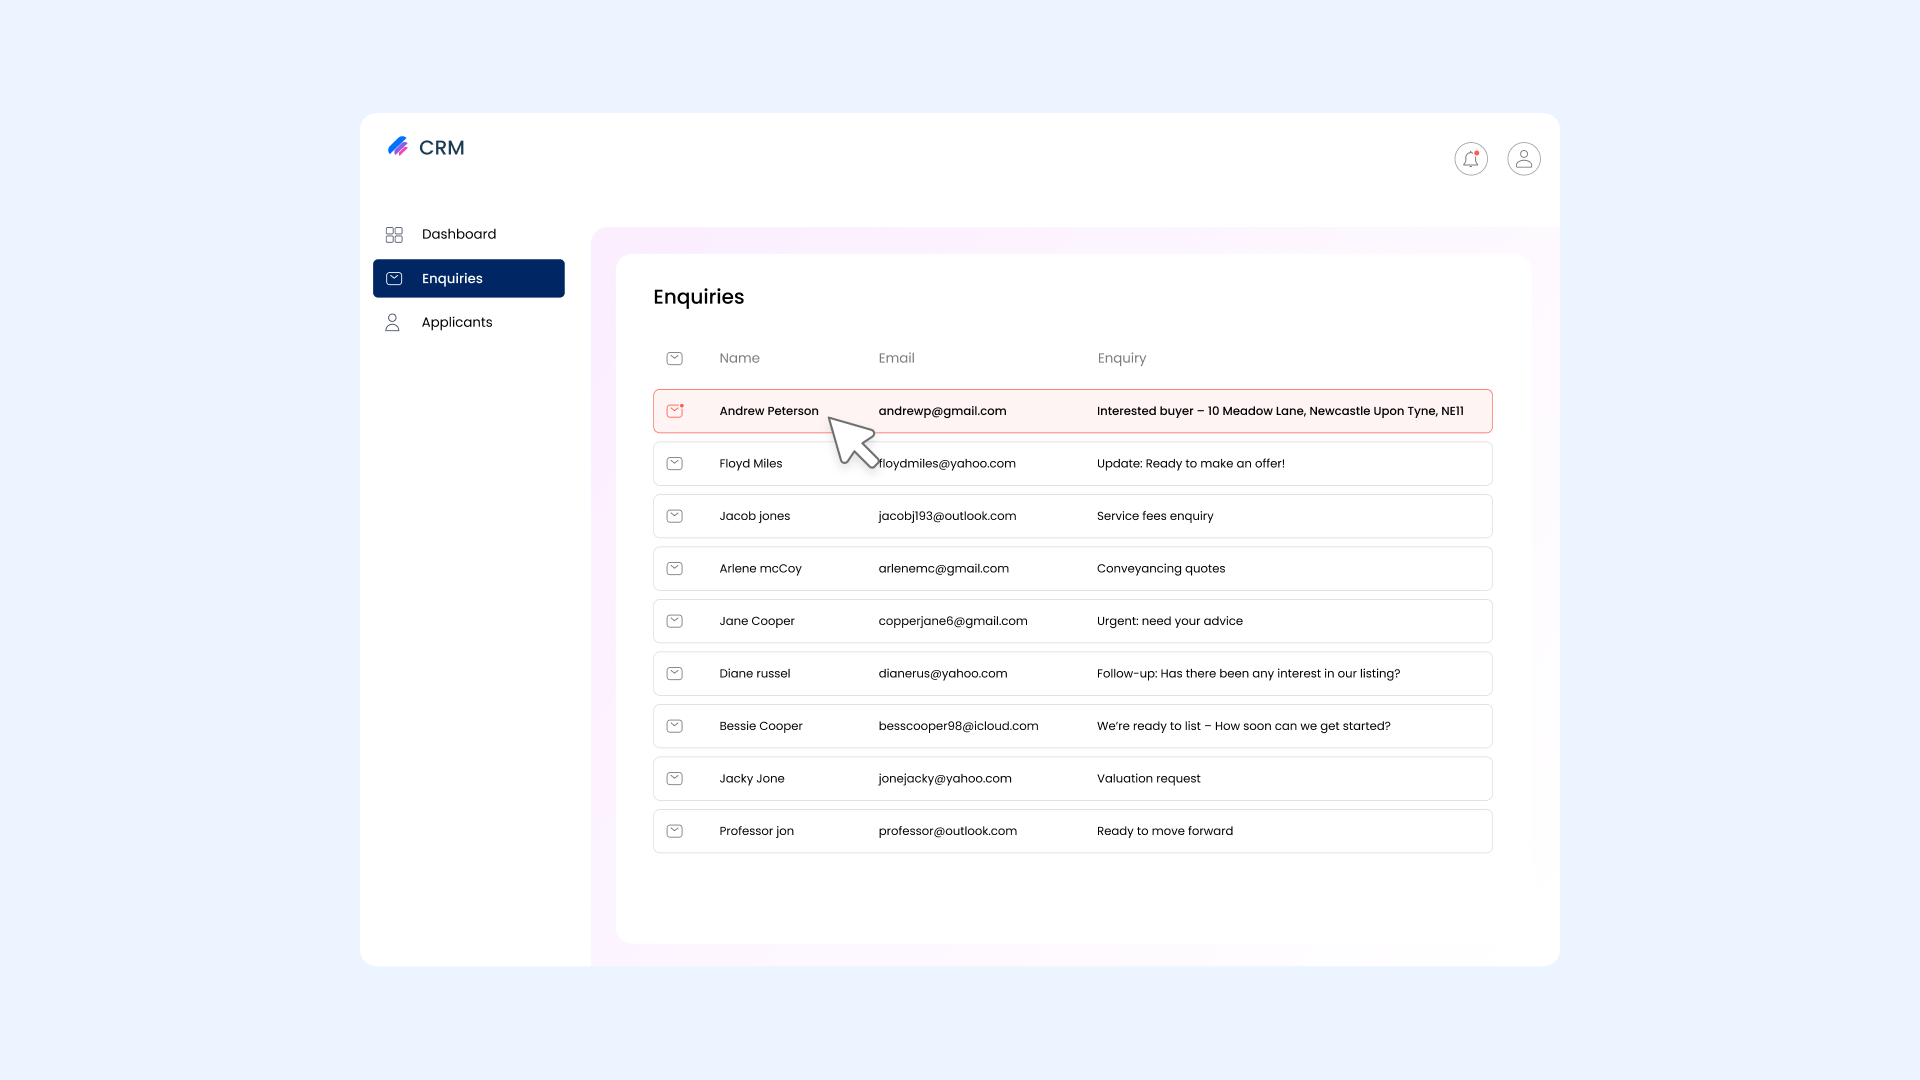The image size is (1920, 1080).
Task: Select the Enquiries sidebar item
Action: coord(468,279)
